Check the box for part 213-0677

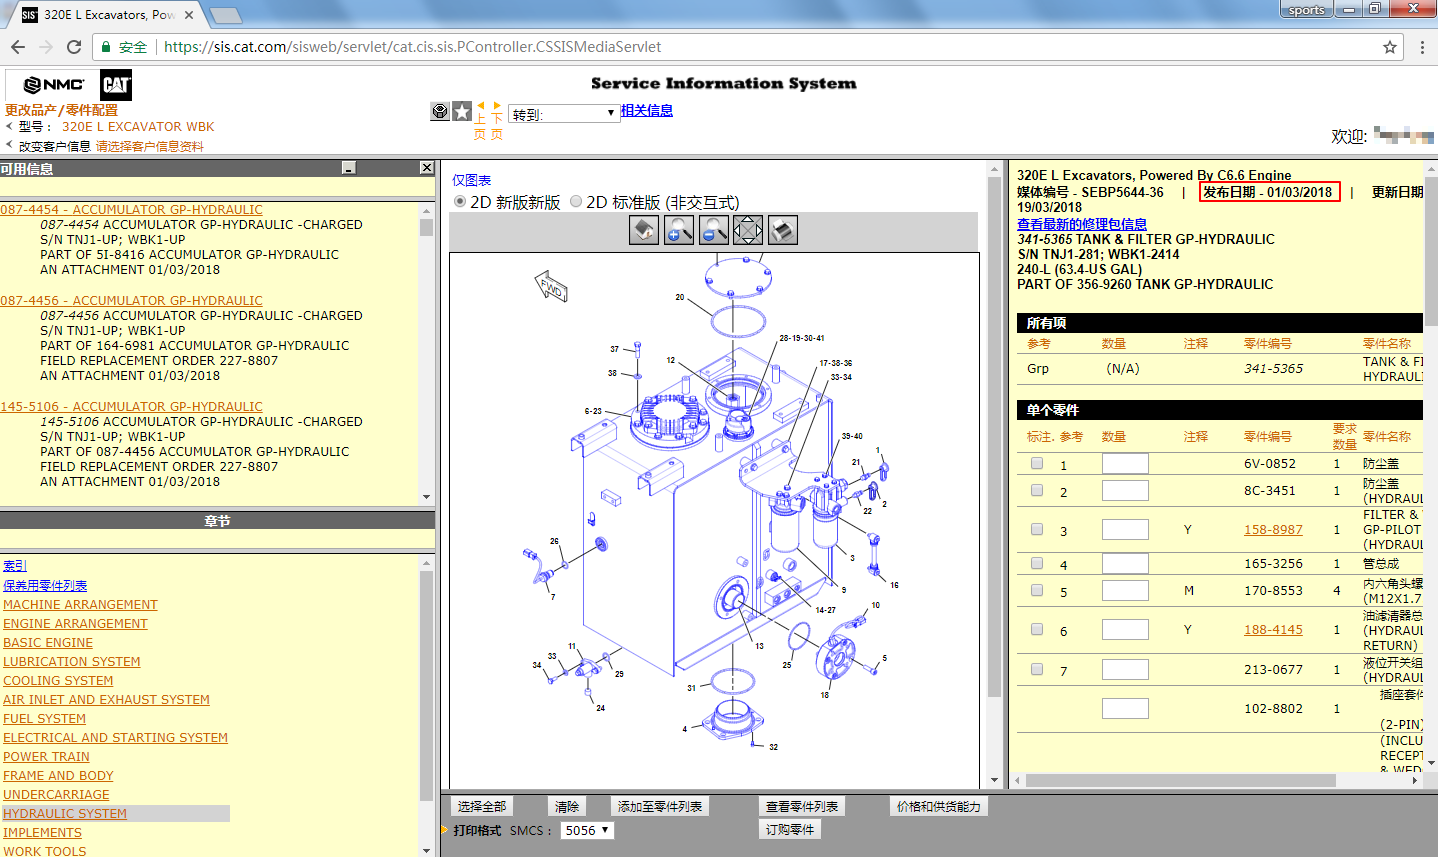pyautogui.click(x=1037, y=670)
